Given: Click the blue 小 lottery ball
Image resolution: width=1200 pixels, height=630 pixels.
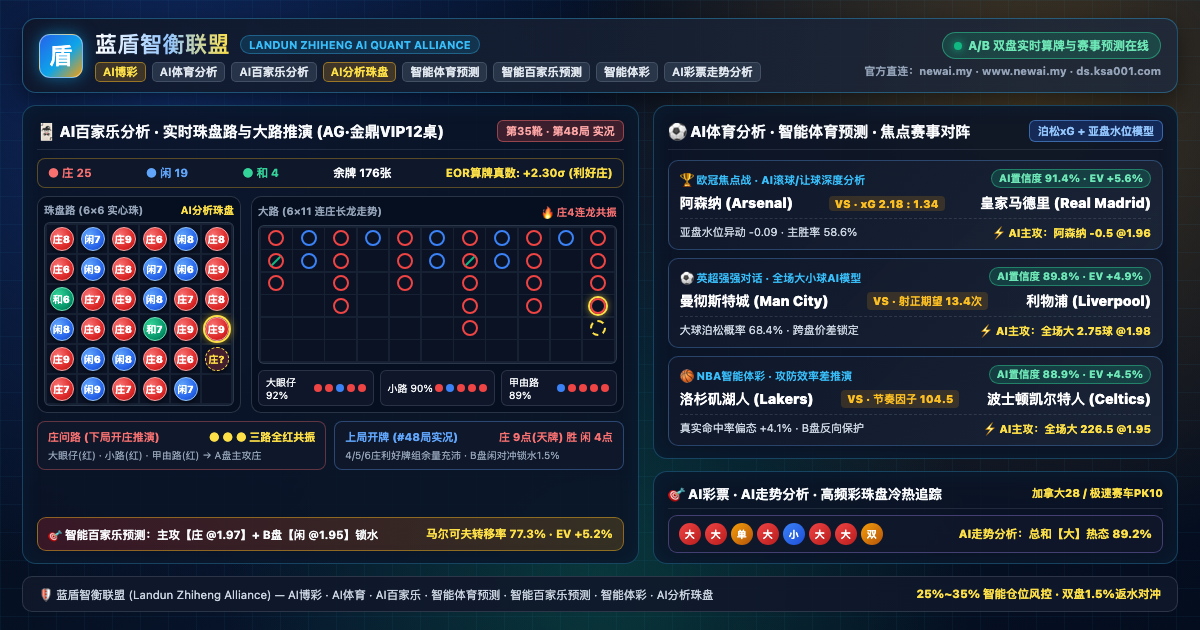Looking at the screenshot, I should coord(793,534).
